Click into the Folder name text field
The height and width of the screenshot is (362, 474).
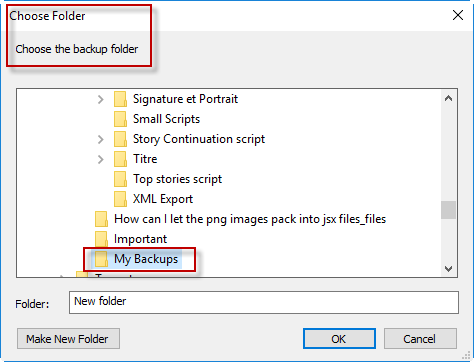point(264,302)
